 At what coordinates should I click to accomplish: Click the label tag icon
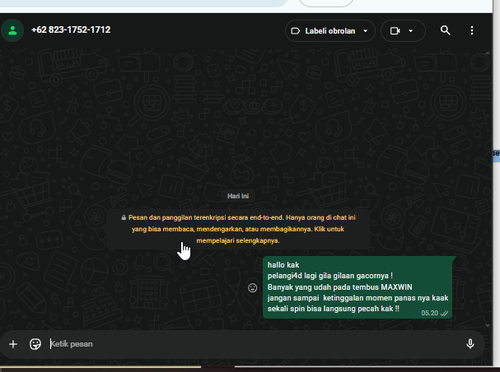tap(295, 31)
